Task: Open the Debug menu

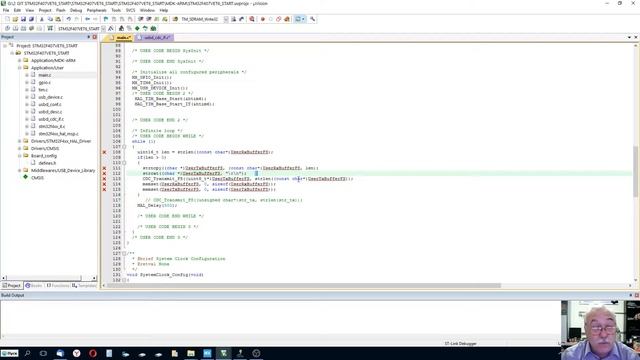Action: [76, 10]
